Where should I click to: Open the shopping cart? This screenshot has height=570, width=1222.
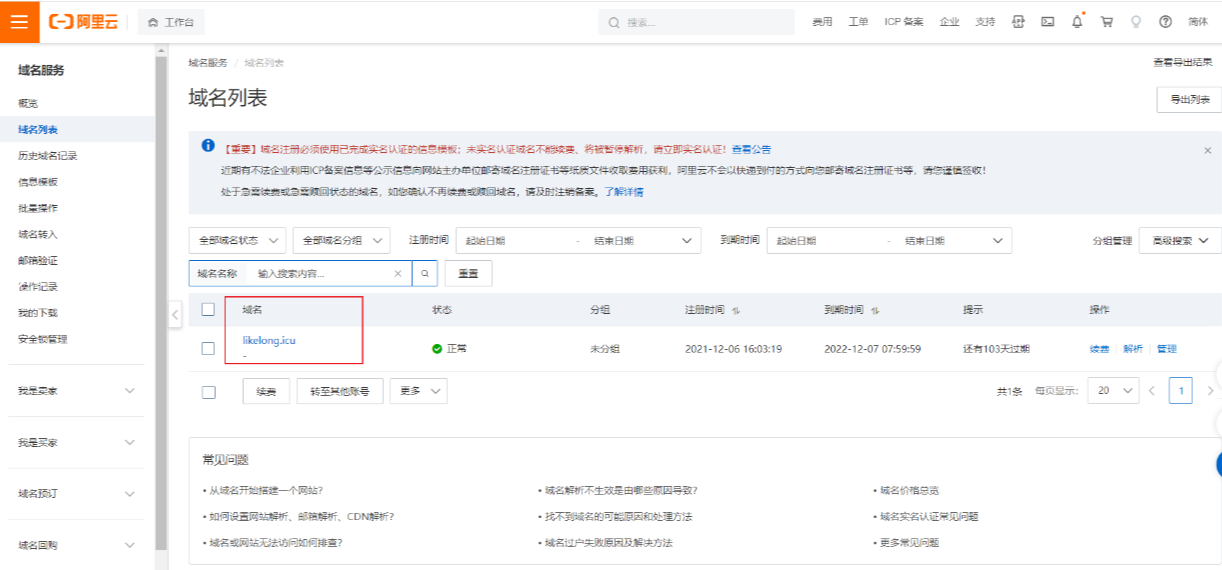1107,21
